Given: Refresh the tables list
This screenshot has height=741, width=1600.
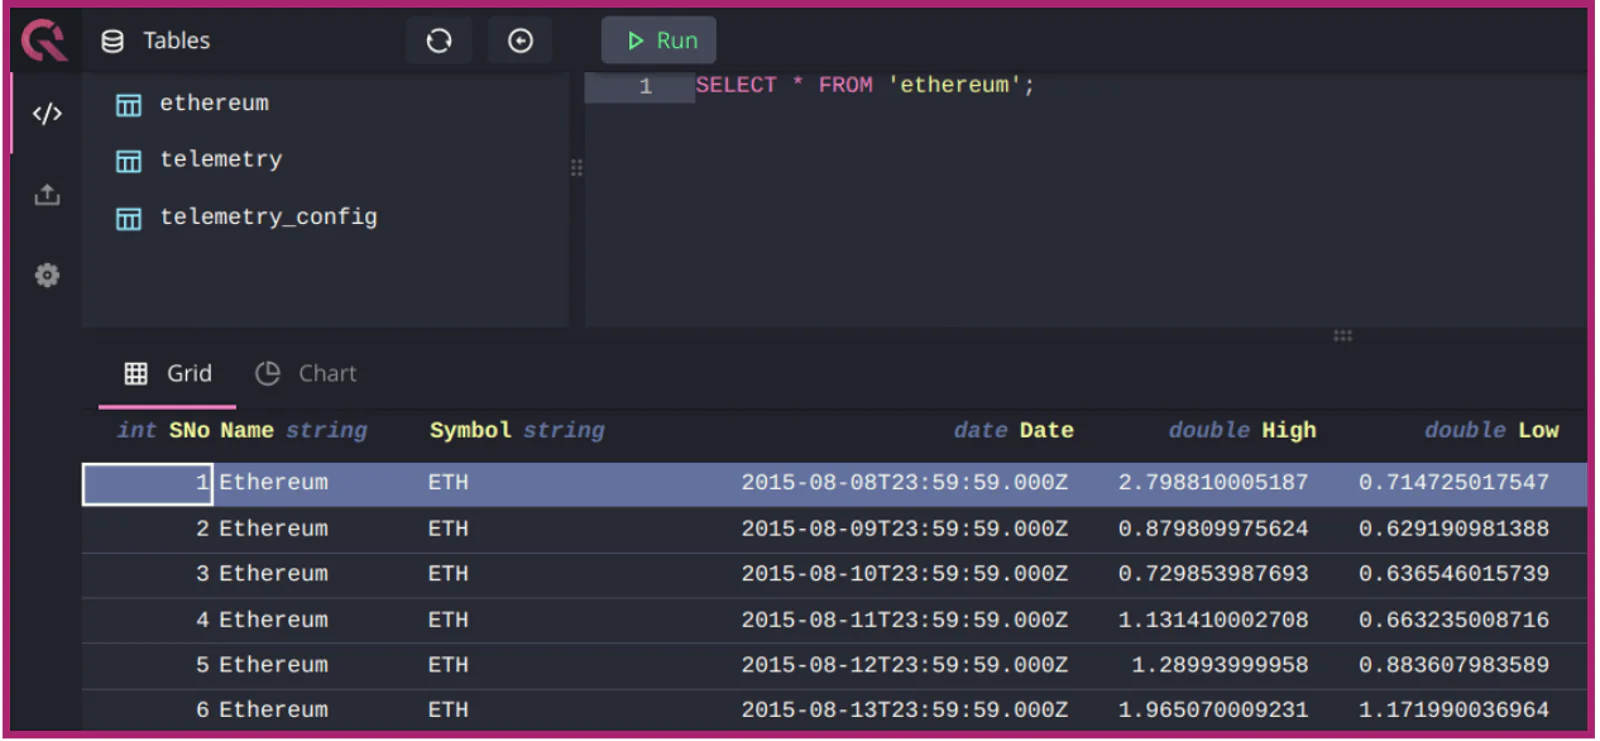Looking at the screenshot, I should click(439, 41).
